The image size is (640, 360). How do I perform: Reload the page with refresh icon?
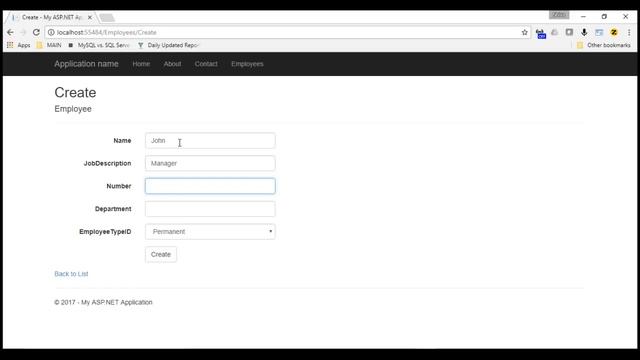coord(36,32)
